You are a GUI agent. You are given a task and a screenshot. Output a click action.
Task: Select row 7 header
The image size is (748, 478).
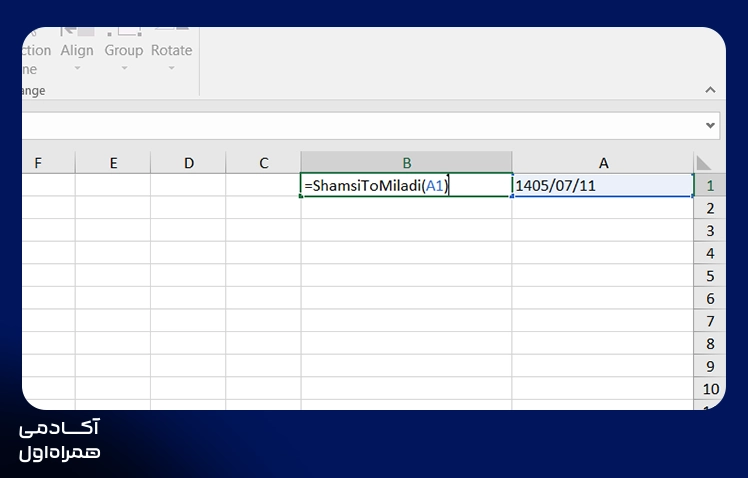[x=710, y=321]
